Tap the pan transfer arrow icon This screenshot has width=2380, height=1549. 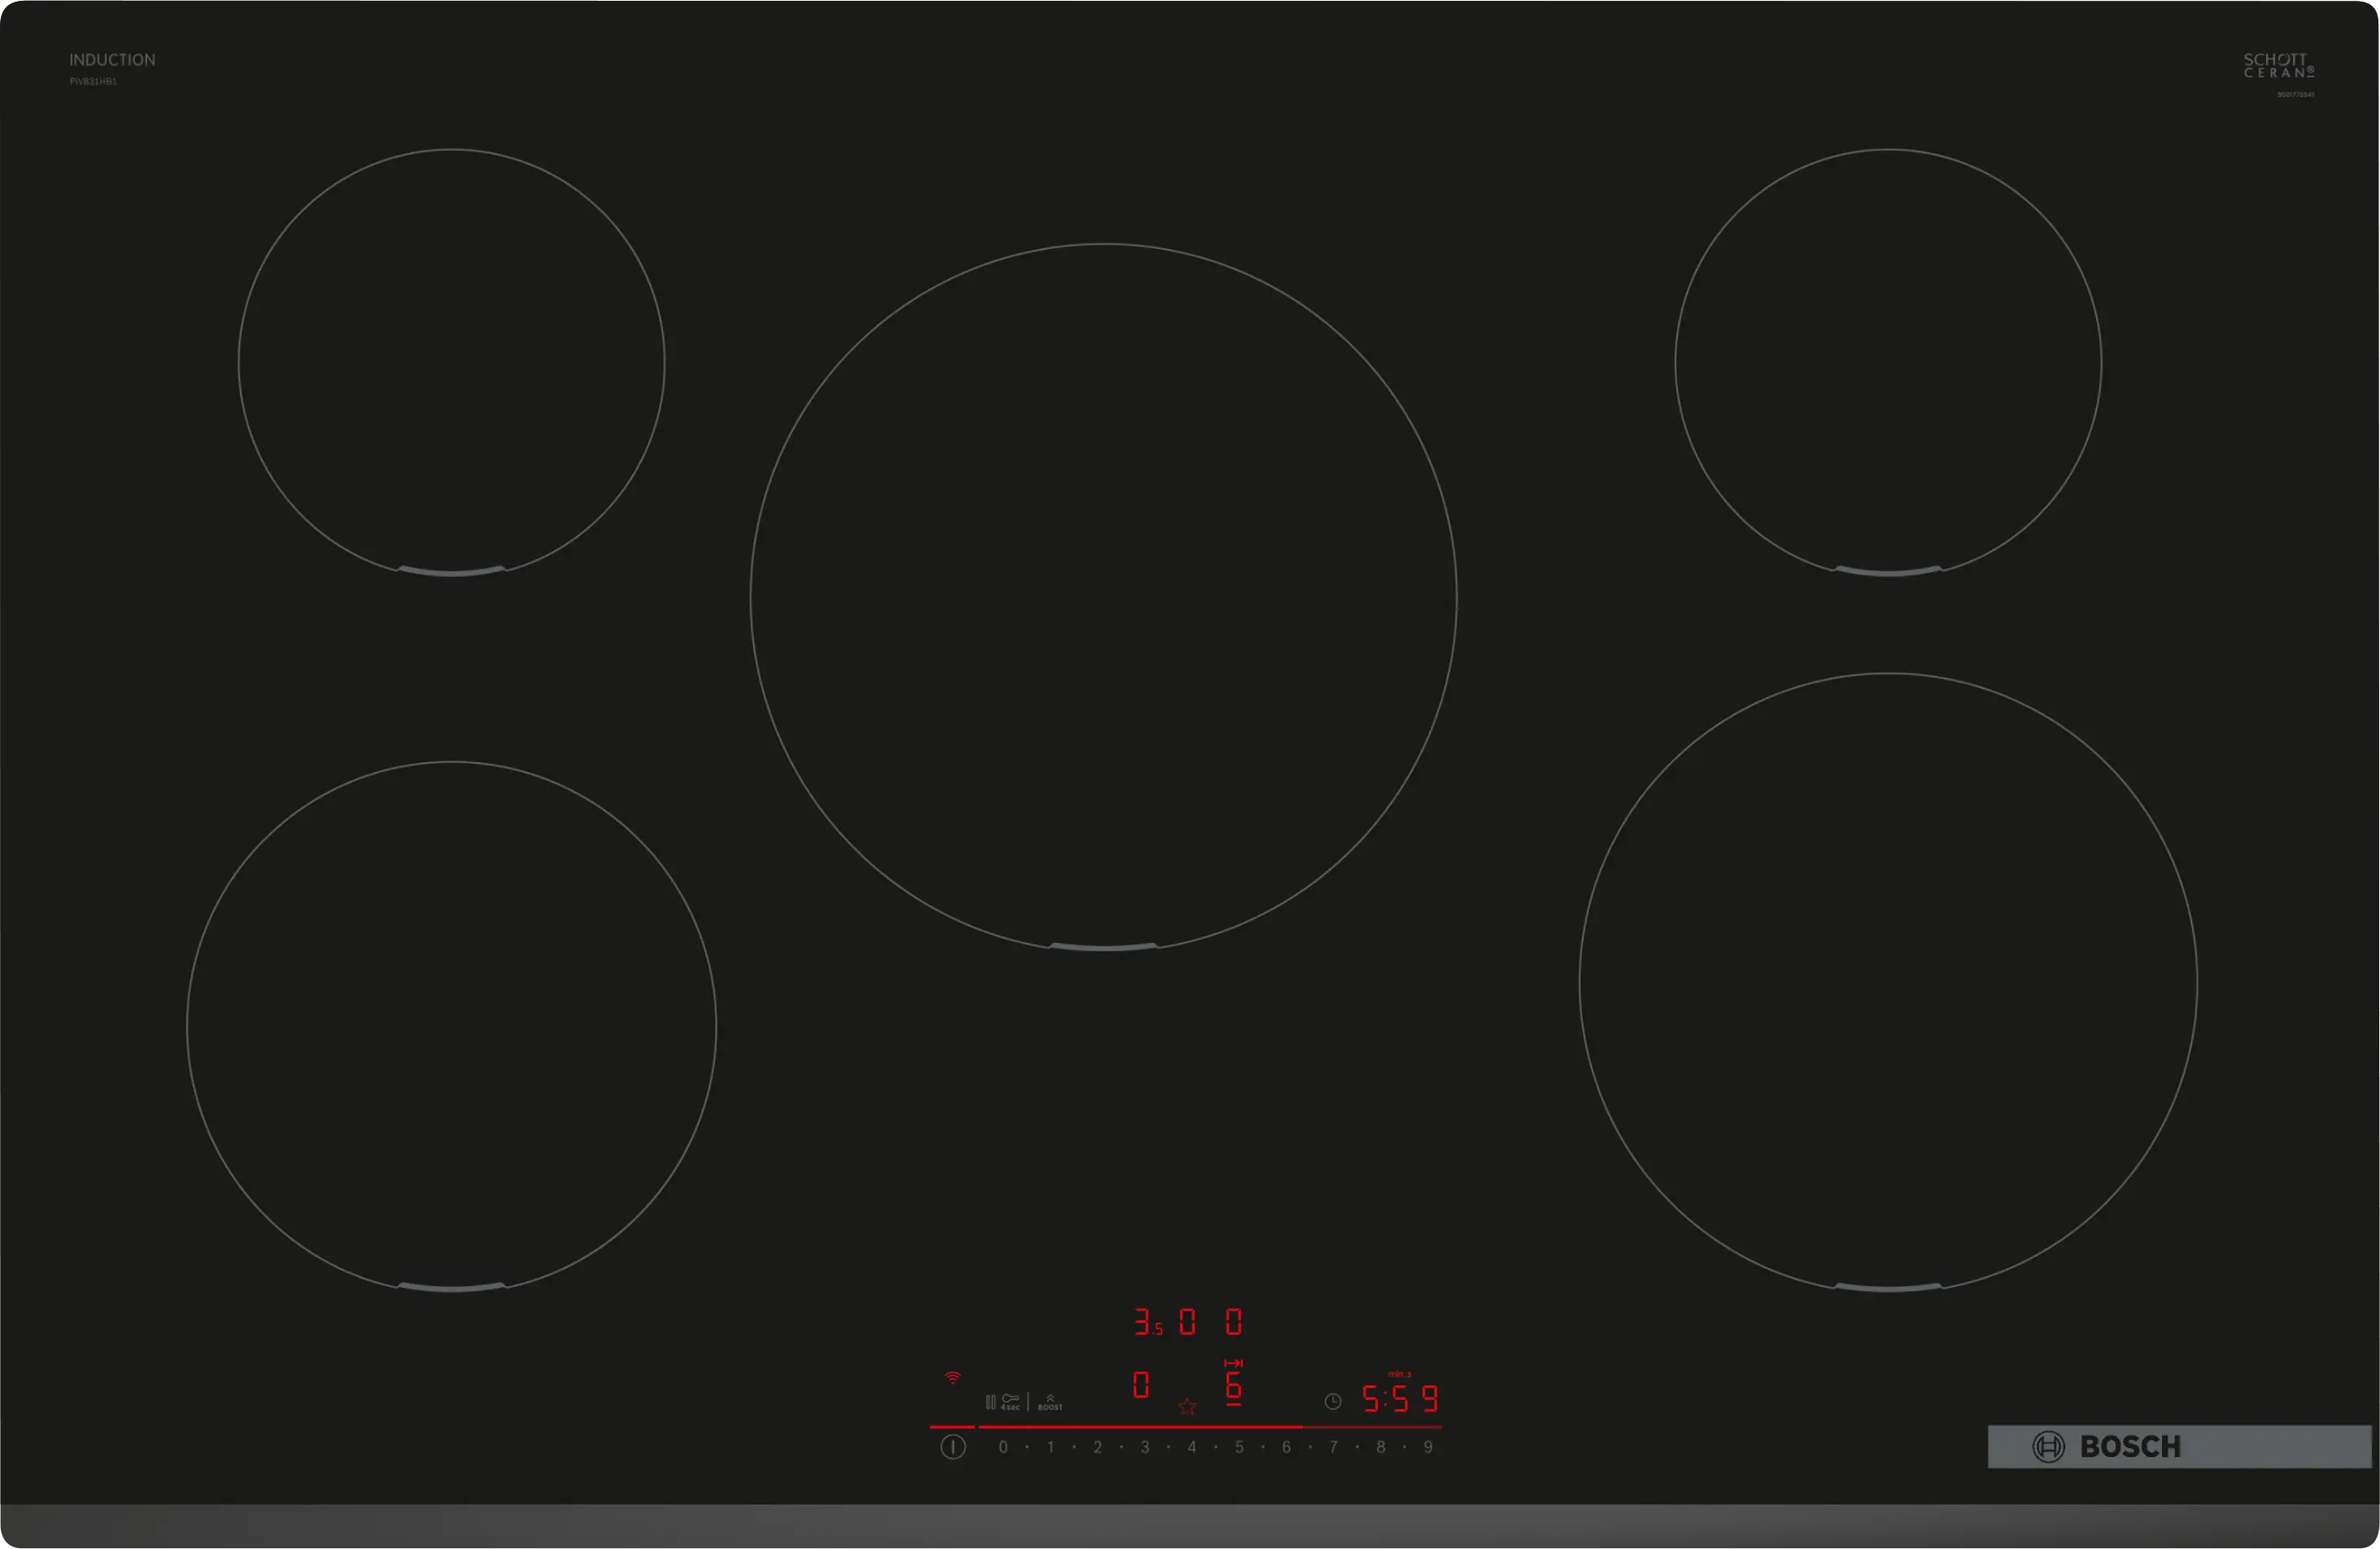1234,1363
